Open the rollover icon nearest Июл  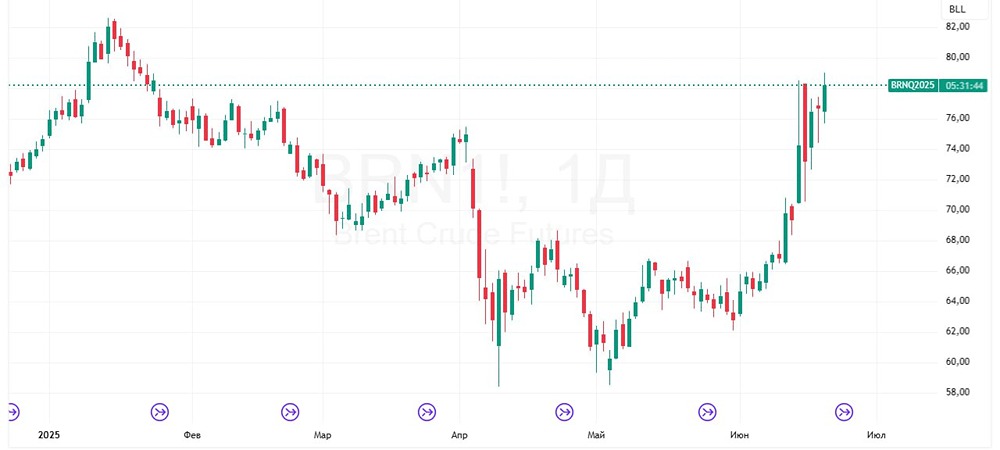844,411
